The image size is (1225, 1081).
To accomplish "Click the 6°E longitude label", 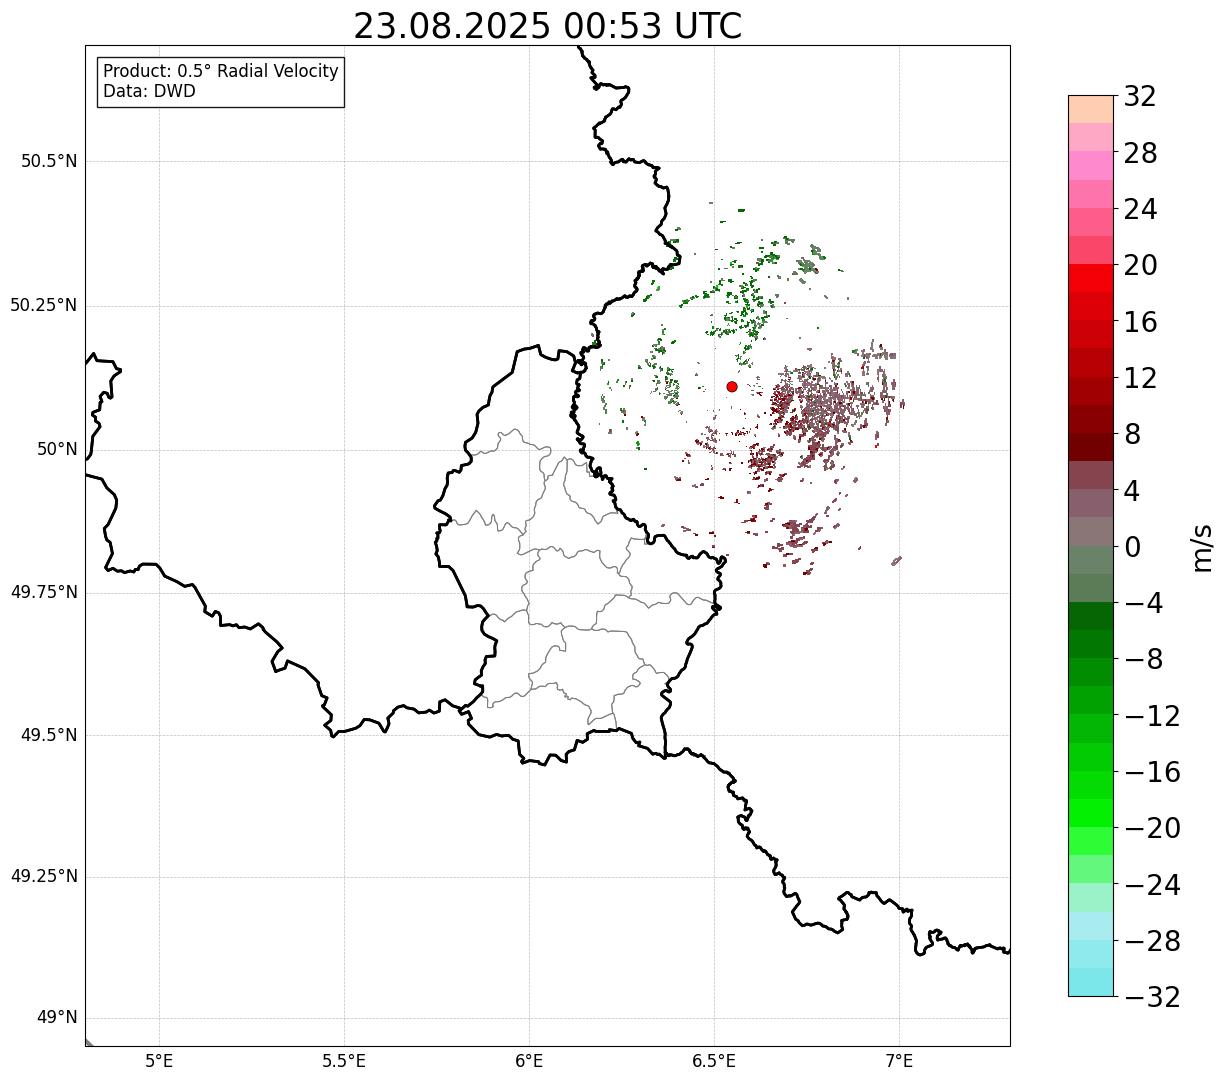I will (529, 1061).
